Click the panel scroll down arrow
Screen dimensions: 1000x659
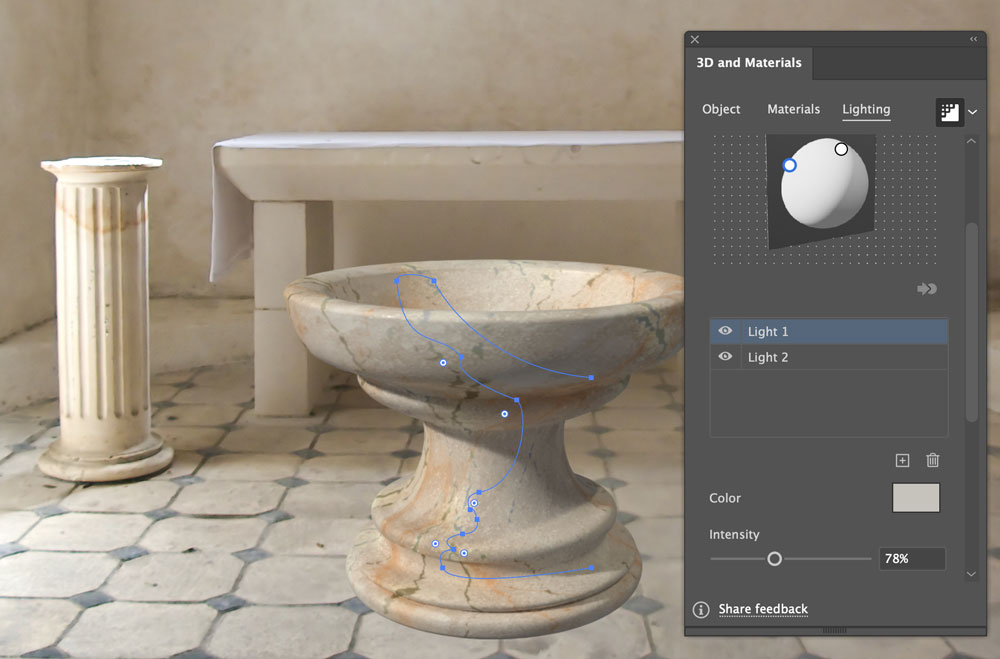(x=971, y=574)
